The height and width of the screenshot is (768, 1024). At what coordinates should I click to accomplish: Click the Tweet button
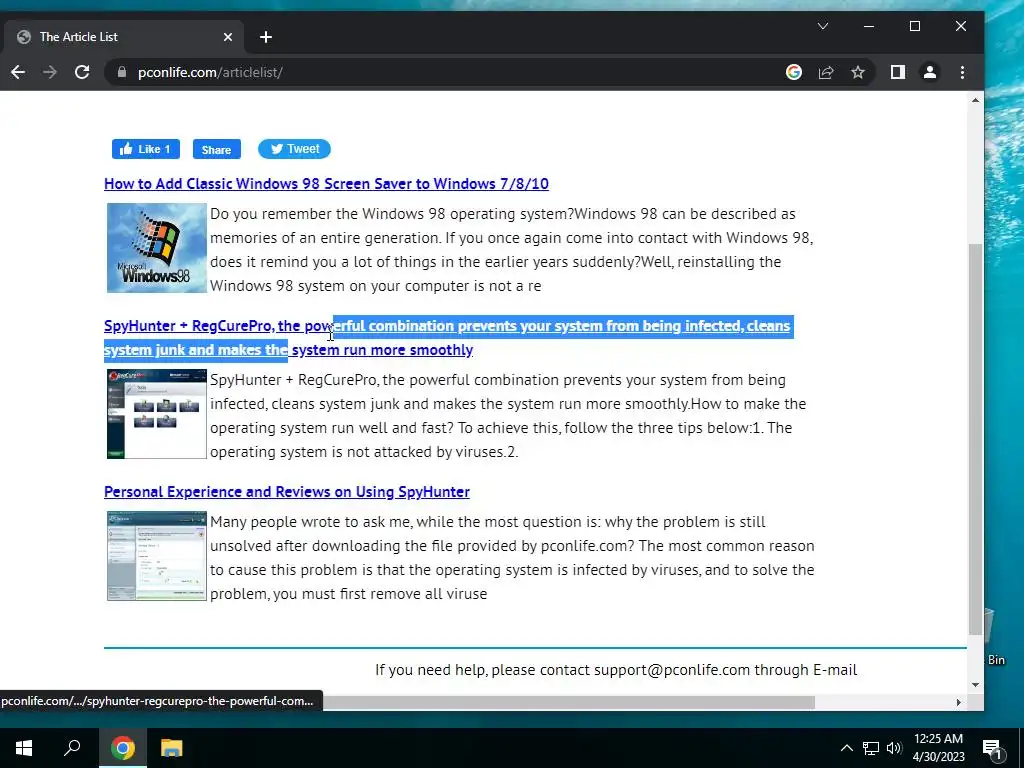point(295,149)
